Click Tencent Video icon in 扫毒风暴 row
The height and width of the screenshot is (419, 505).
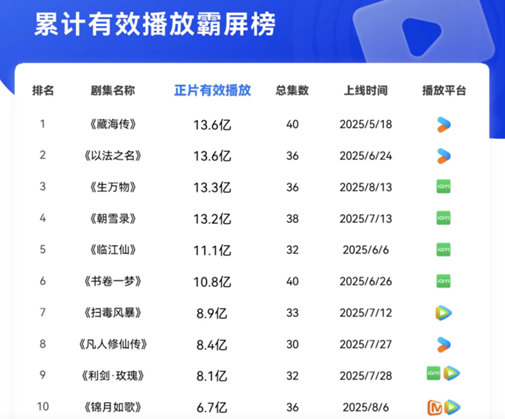click(444, 313)
